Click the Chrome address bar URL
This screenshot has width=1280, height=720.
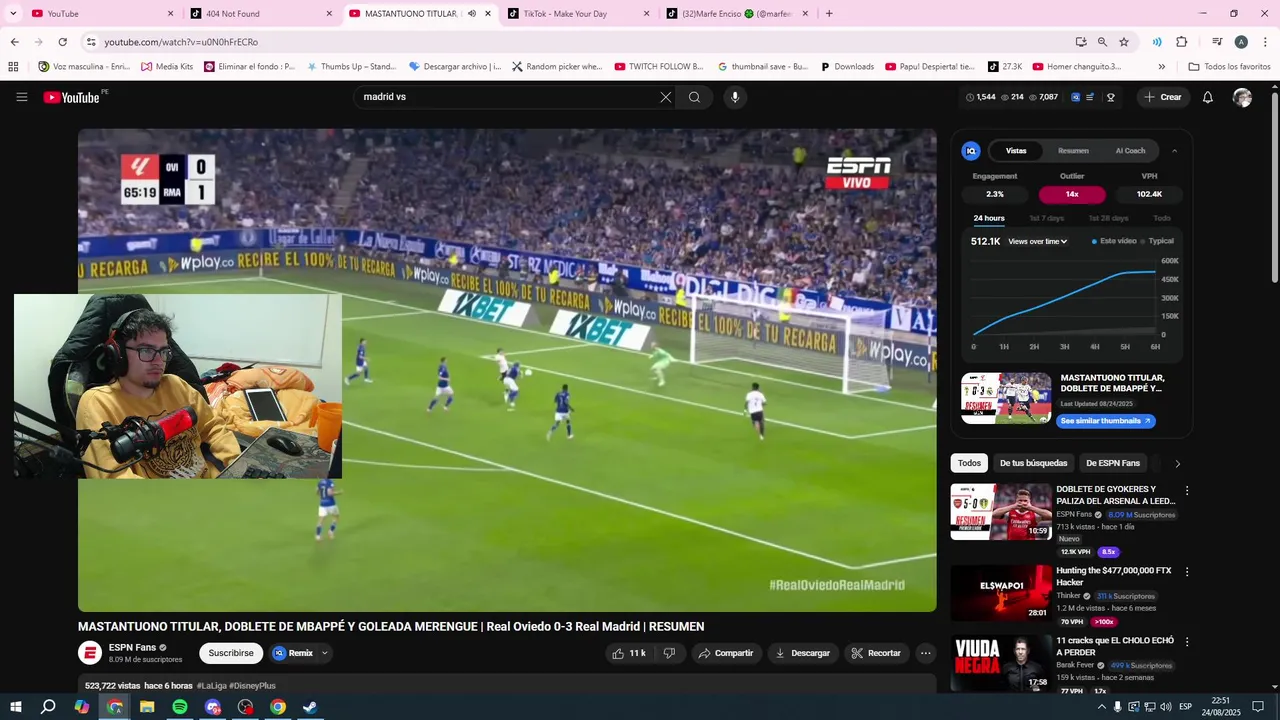point(181,42)
